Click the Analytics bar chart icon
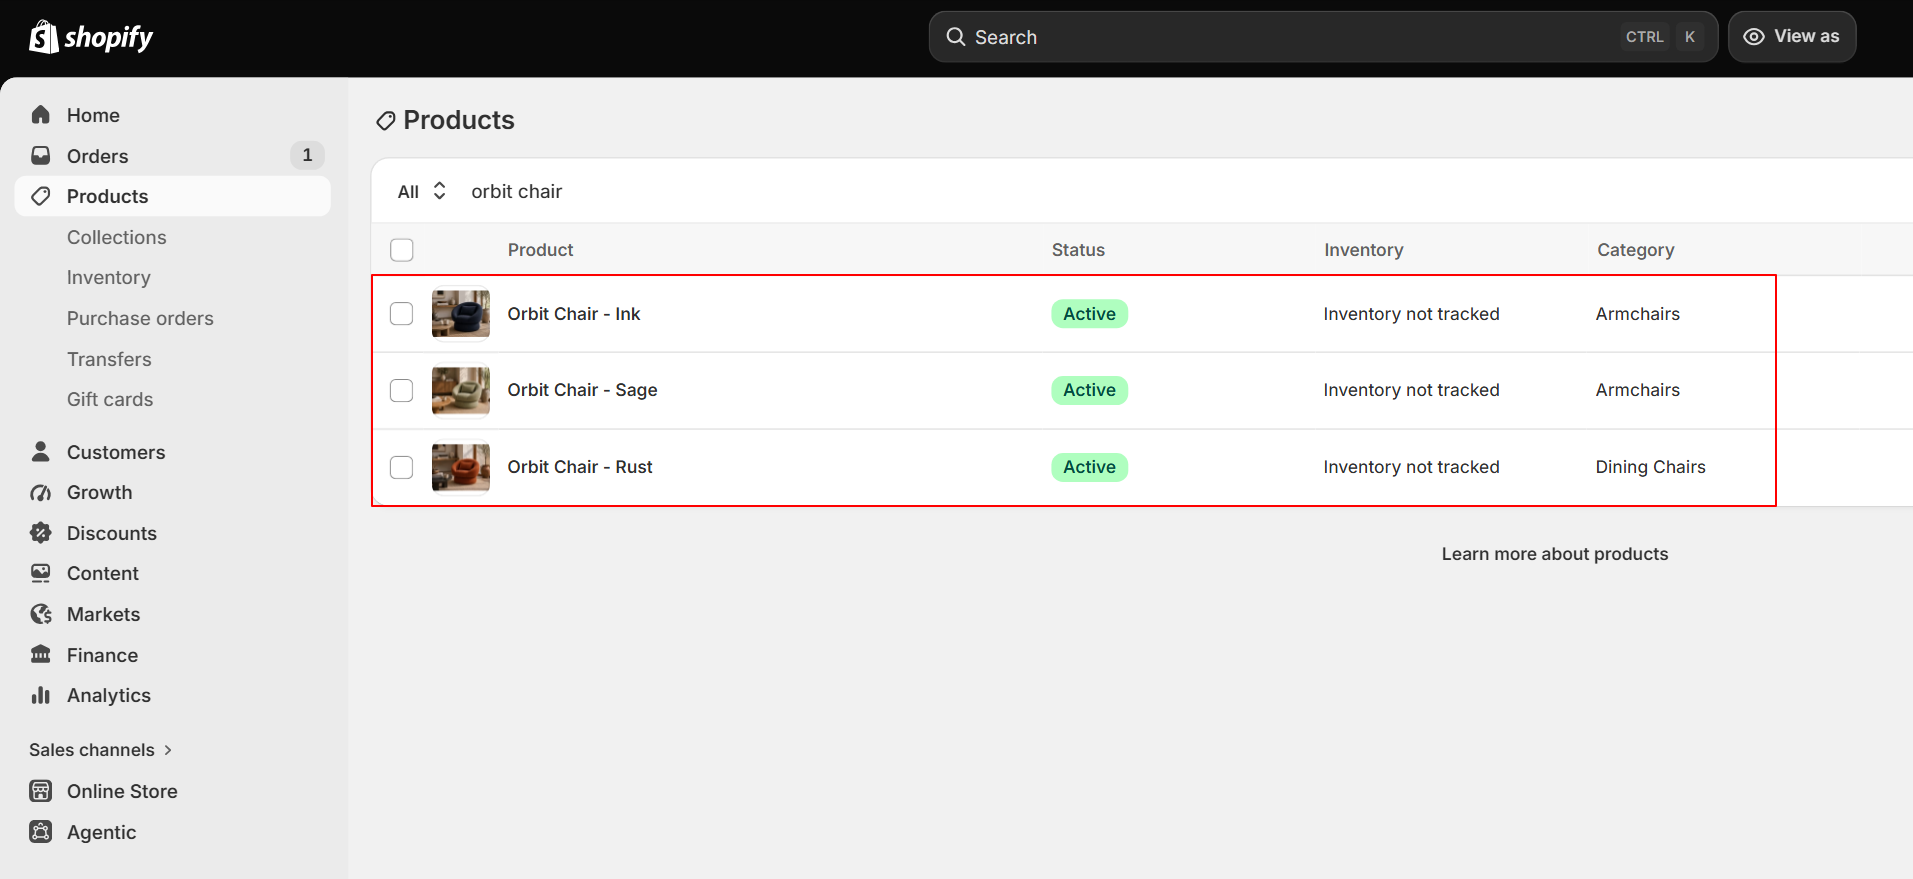This screenshot has height=879, width=1913. pyautogui.click(x=41, y=695)
